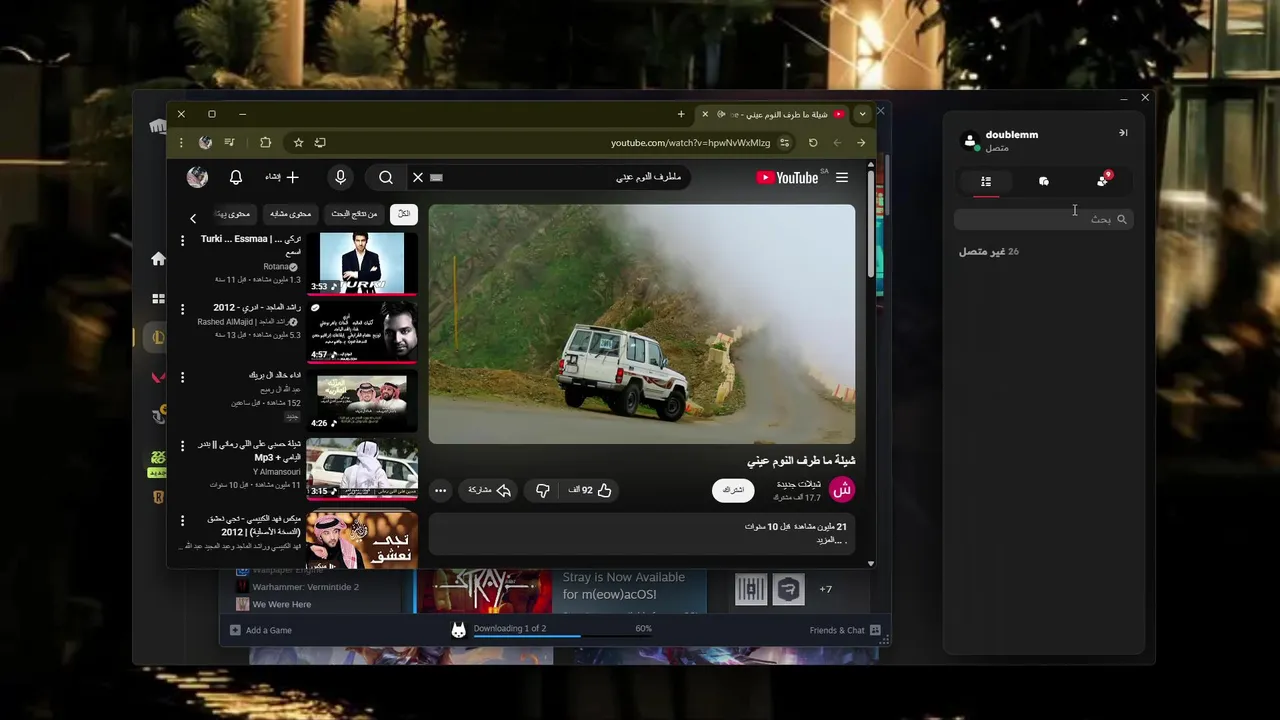The height and width of the screenshot is (720, 1280).
Task: Open browser extensions puzzle icon
Action: click(265, 143)
